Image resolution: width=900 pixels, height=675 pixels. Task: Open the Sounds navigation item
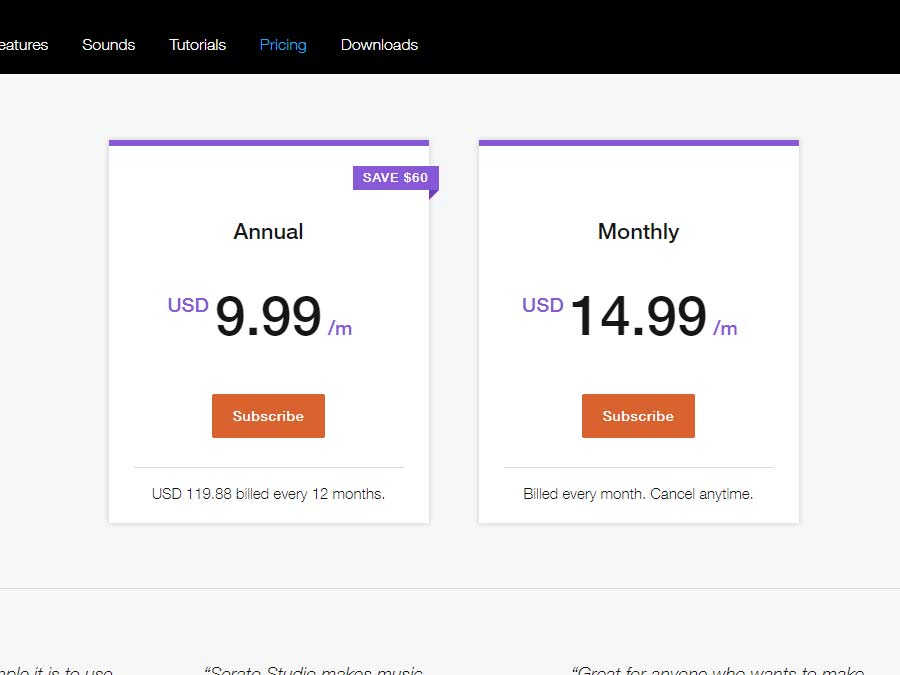(x=108, y=45)
